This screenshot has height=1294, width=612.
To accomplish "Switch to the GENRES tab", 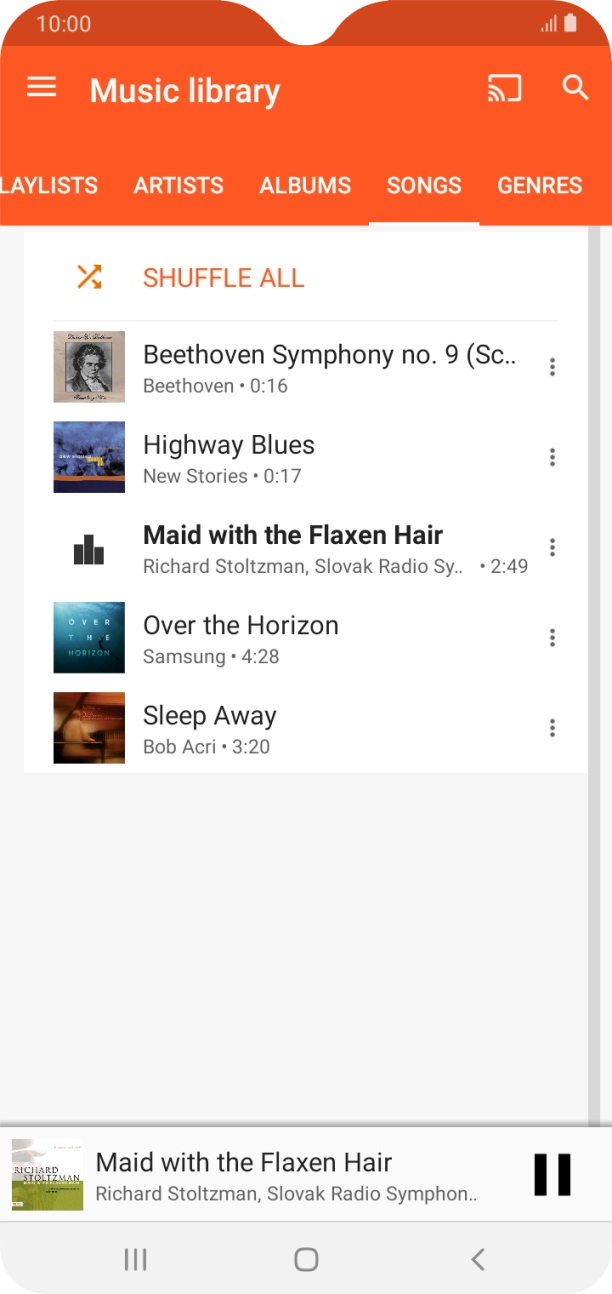I will (539, 185).
